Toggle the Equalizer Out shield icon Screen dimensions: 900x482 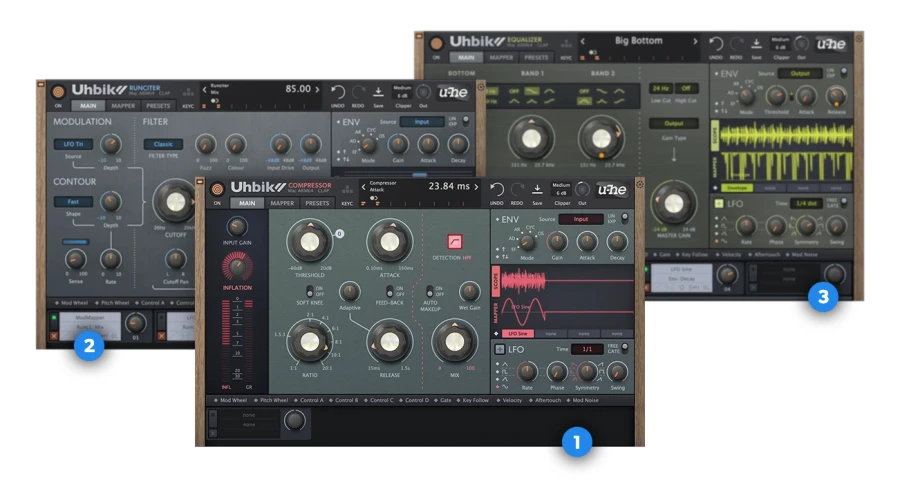tap(801, 44)
